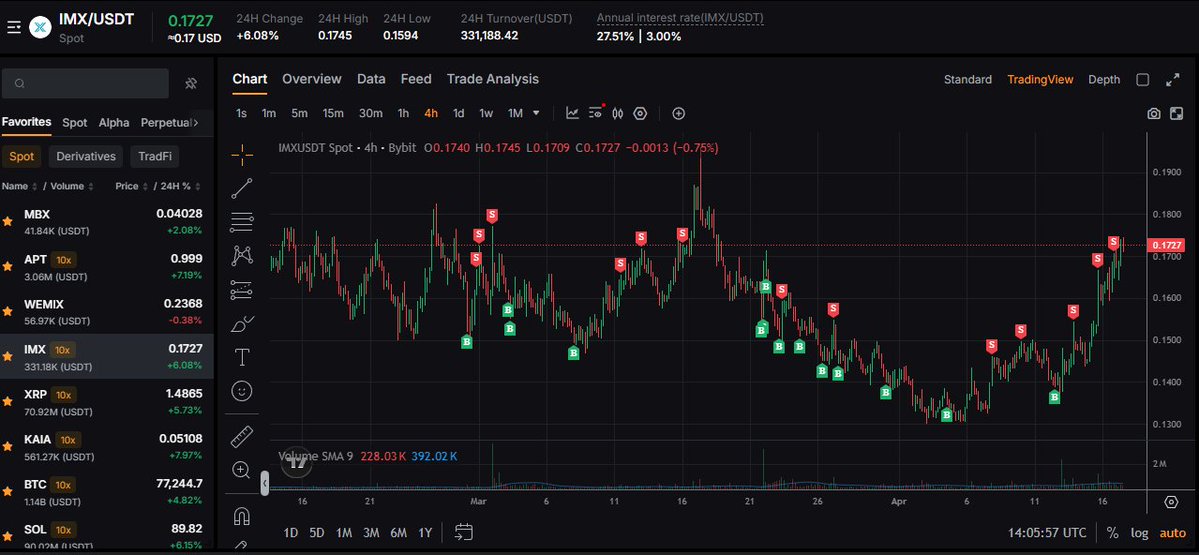Click the add chart plus icon
This screenshot has width=1199, height=555.
[x=678, y=113]
